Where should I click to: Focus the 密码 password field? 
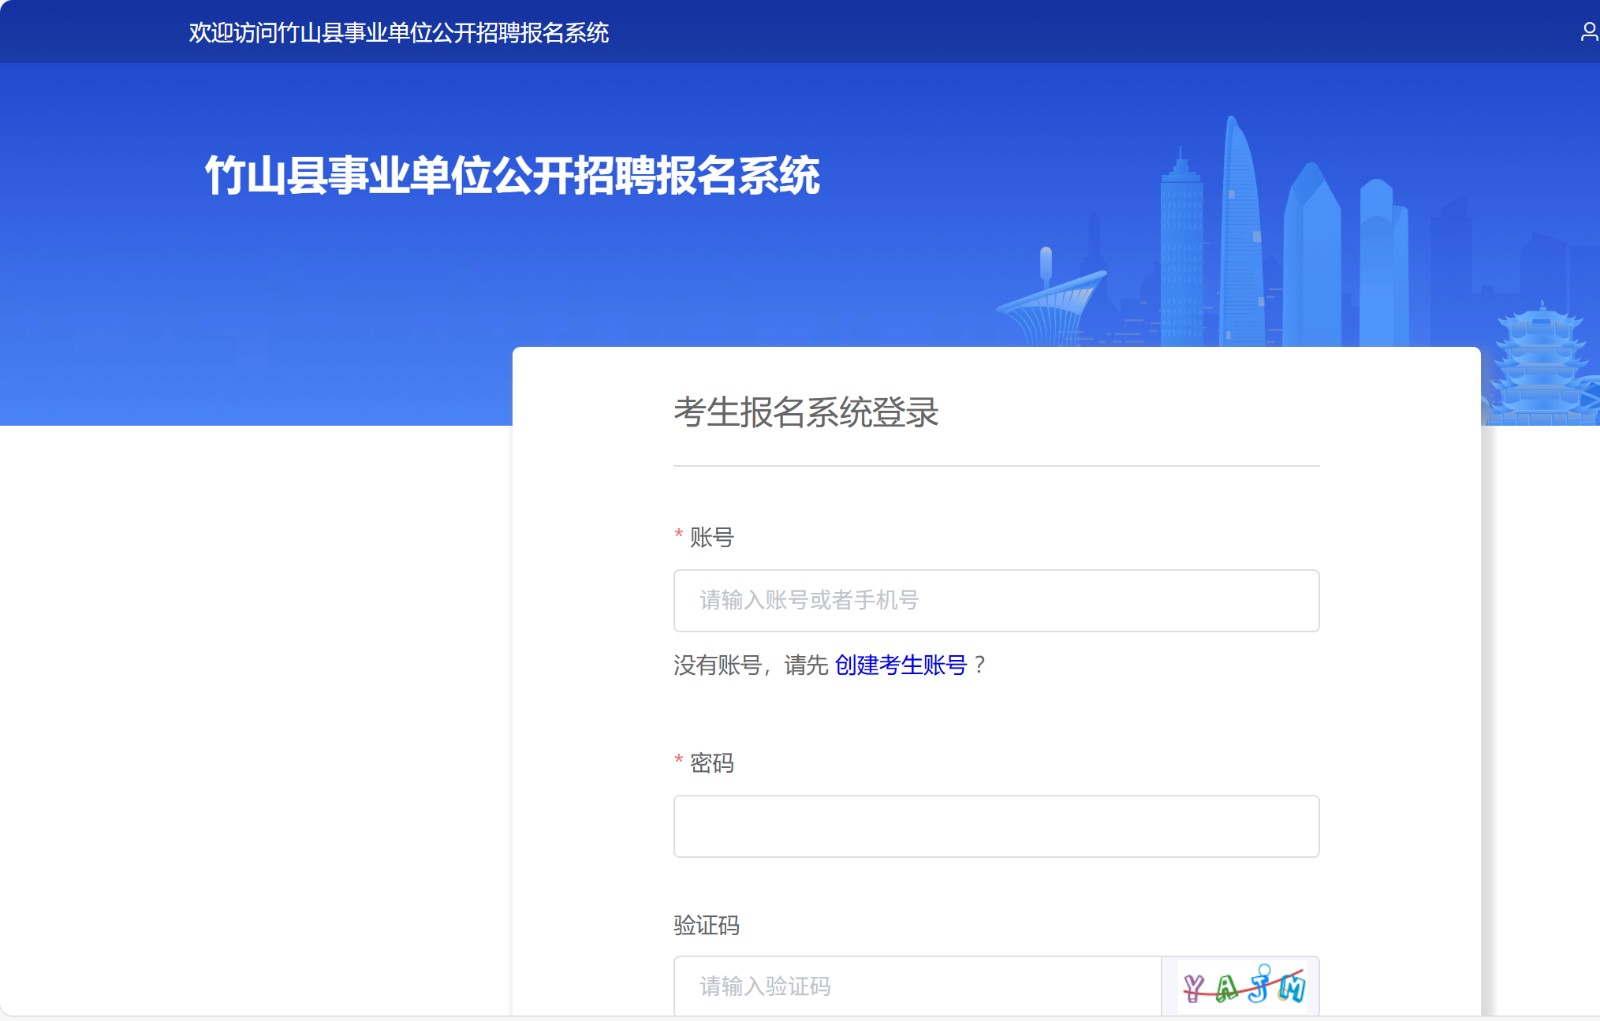996,826
